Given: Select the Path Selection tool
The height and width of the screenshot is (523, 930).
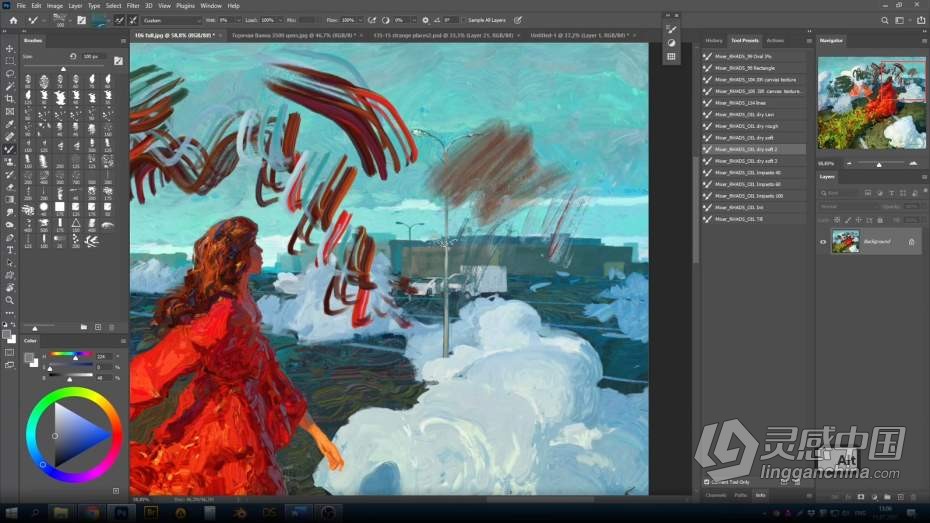Looking at the screenshot, I should tap(9, 262).
